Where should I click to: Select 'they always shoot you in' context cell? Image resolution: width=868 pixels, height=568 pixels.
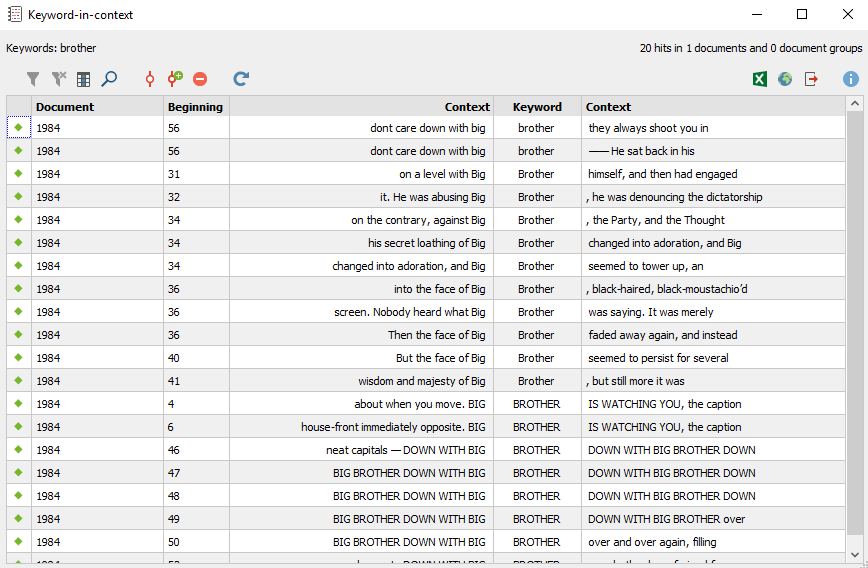[x=713, y=128]
